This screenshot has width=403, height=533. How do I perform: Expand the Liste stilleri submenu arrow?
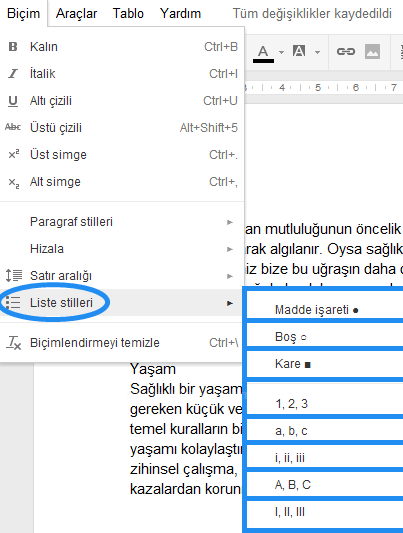(x=230, y=303)
